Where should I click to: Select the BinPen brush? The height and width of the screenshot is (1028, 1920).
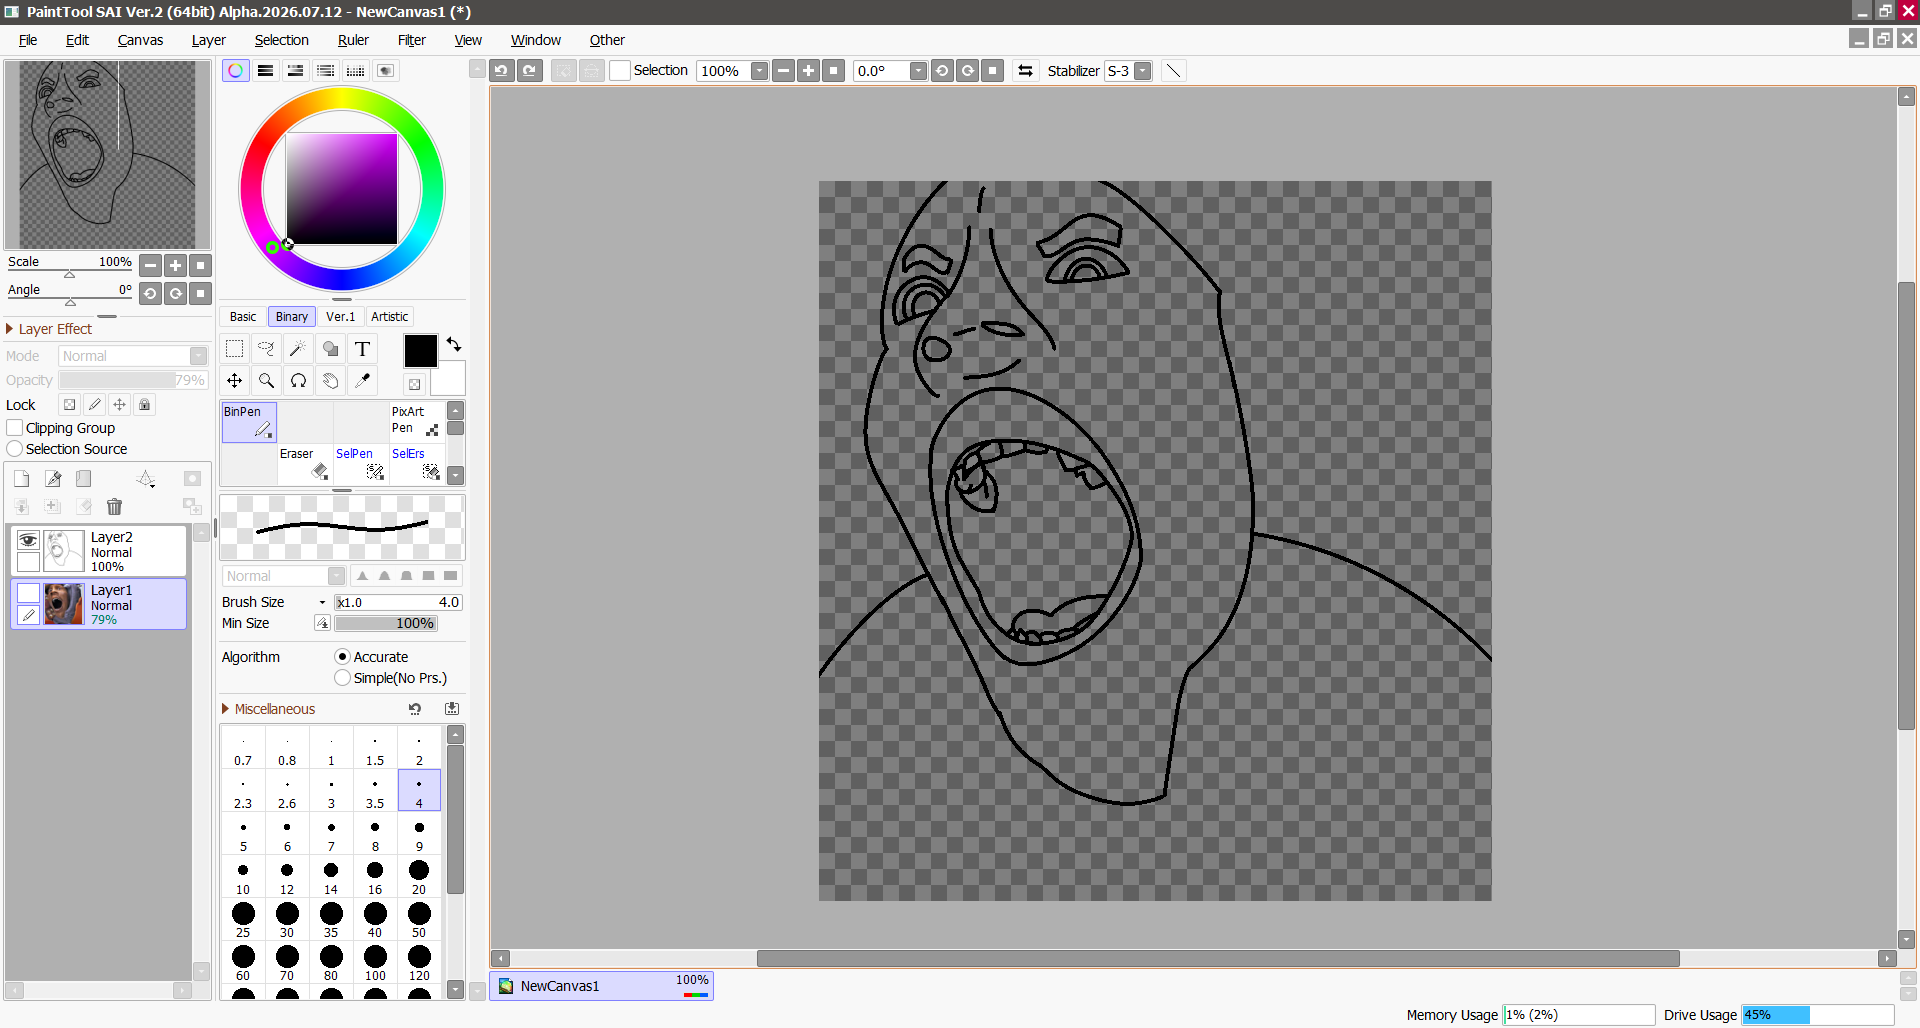tap(248, 422)
